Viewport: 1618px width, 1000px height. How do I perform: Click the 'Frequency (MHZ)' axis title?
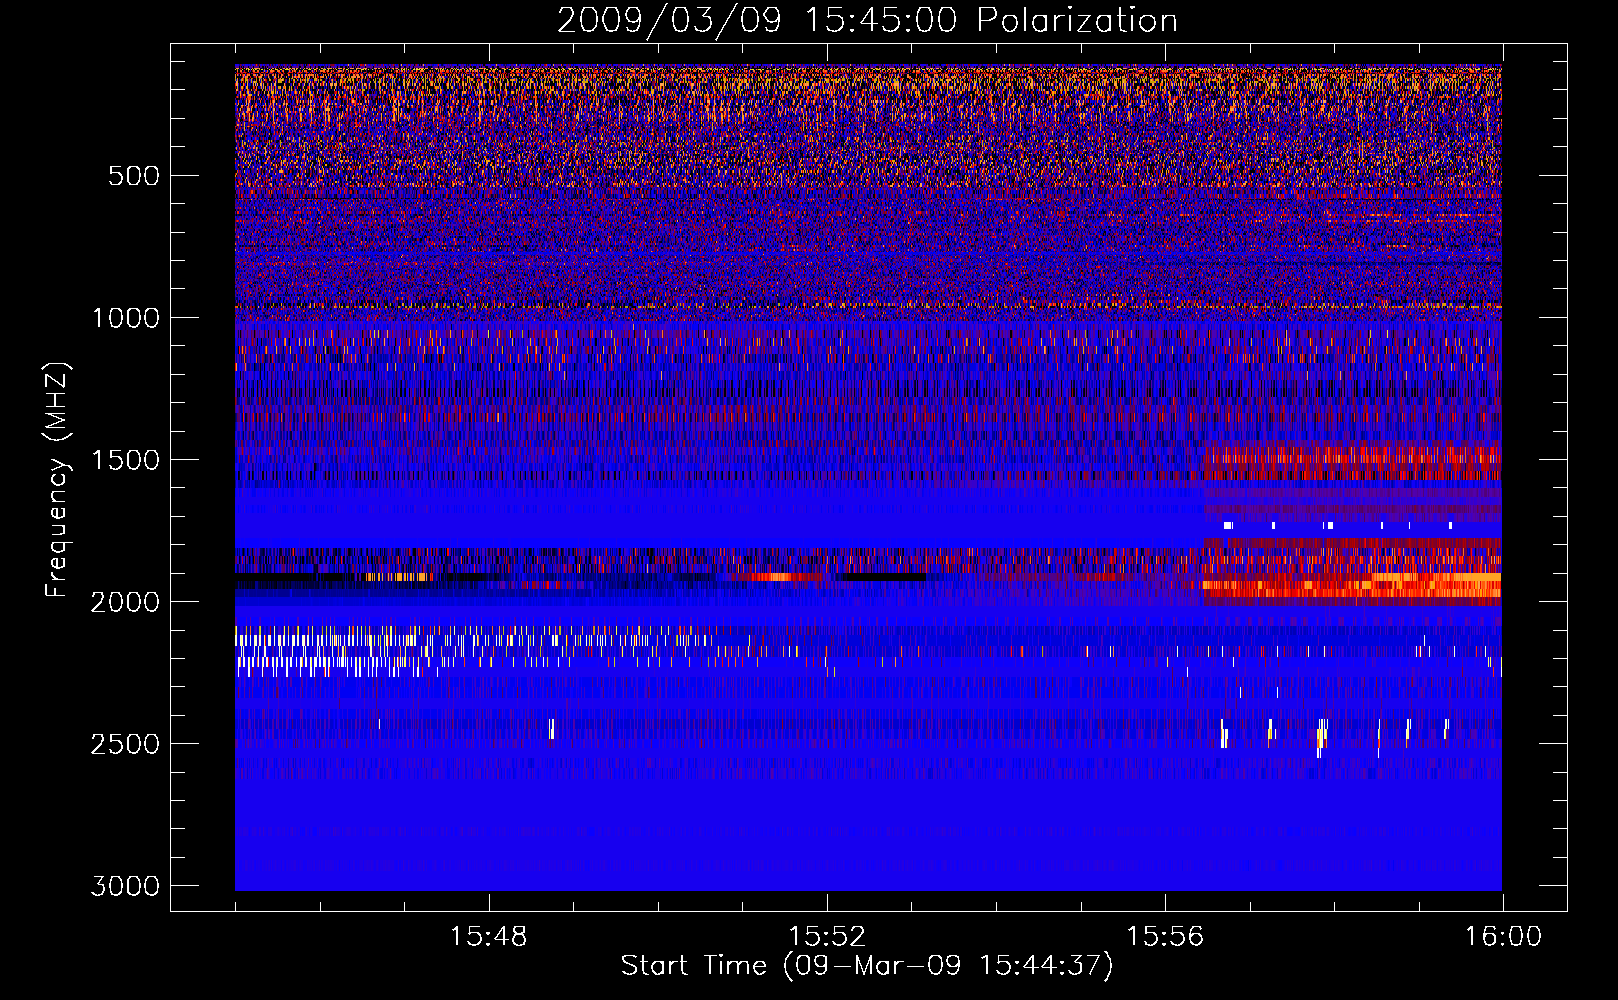tap(58, 479)
